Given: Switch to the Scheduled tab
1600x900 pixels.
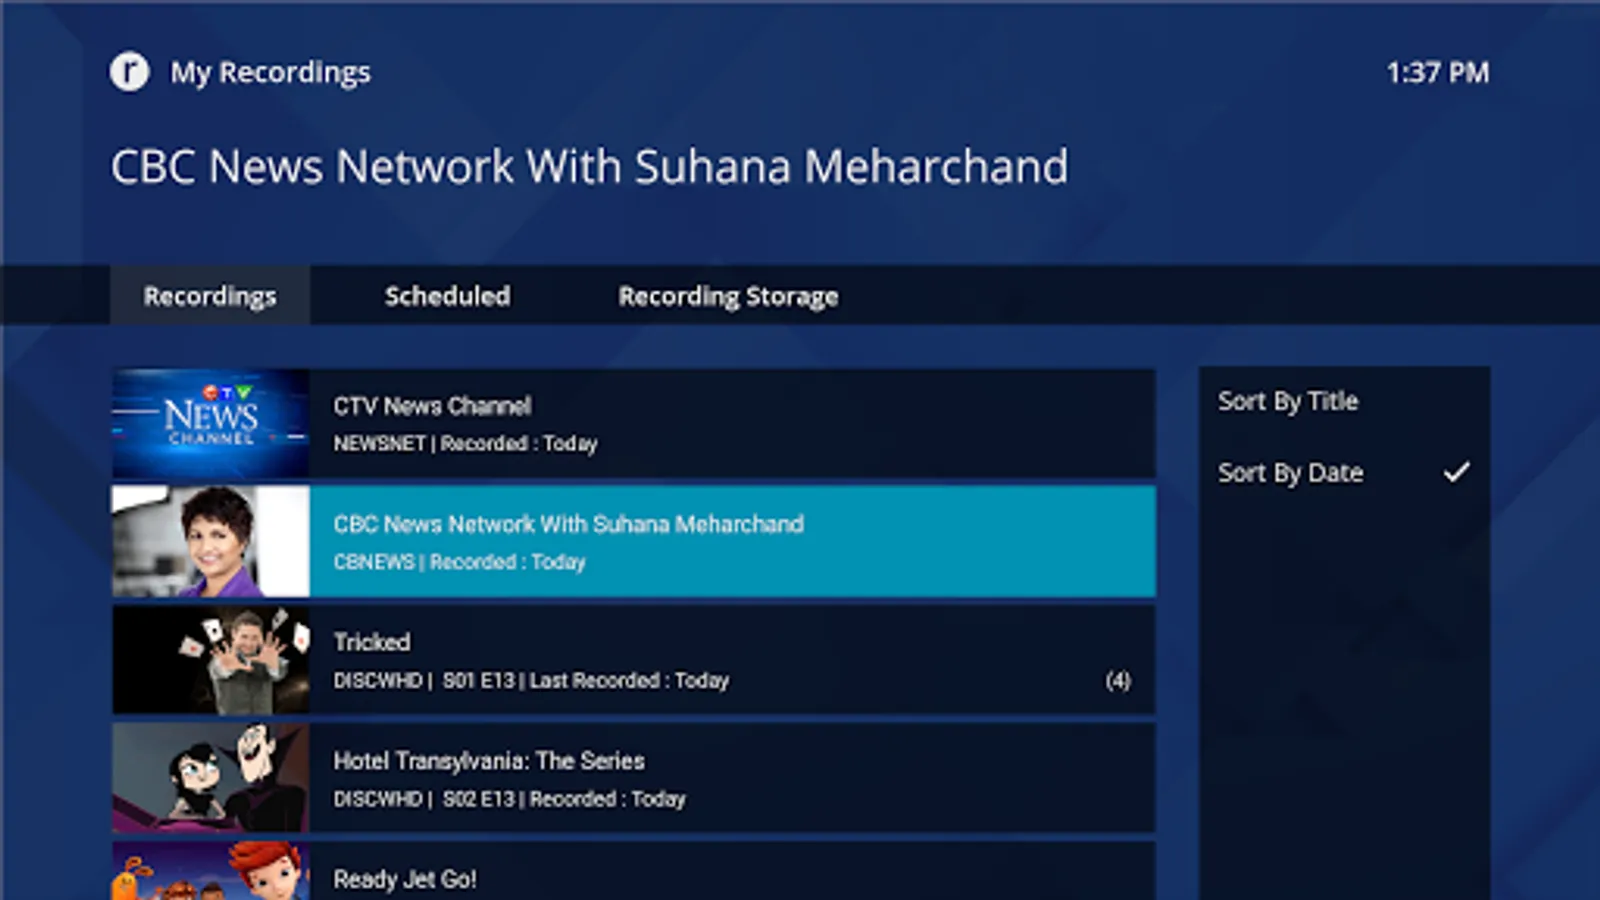Looking at the screenshot, I should [447, 296].
